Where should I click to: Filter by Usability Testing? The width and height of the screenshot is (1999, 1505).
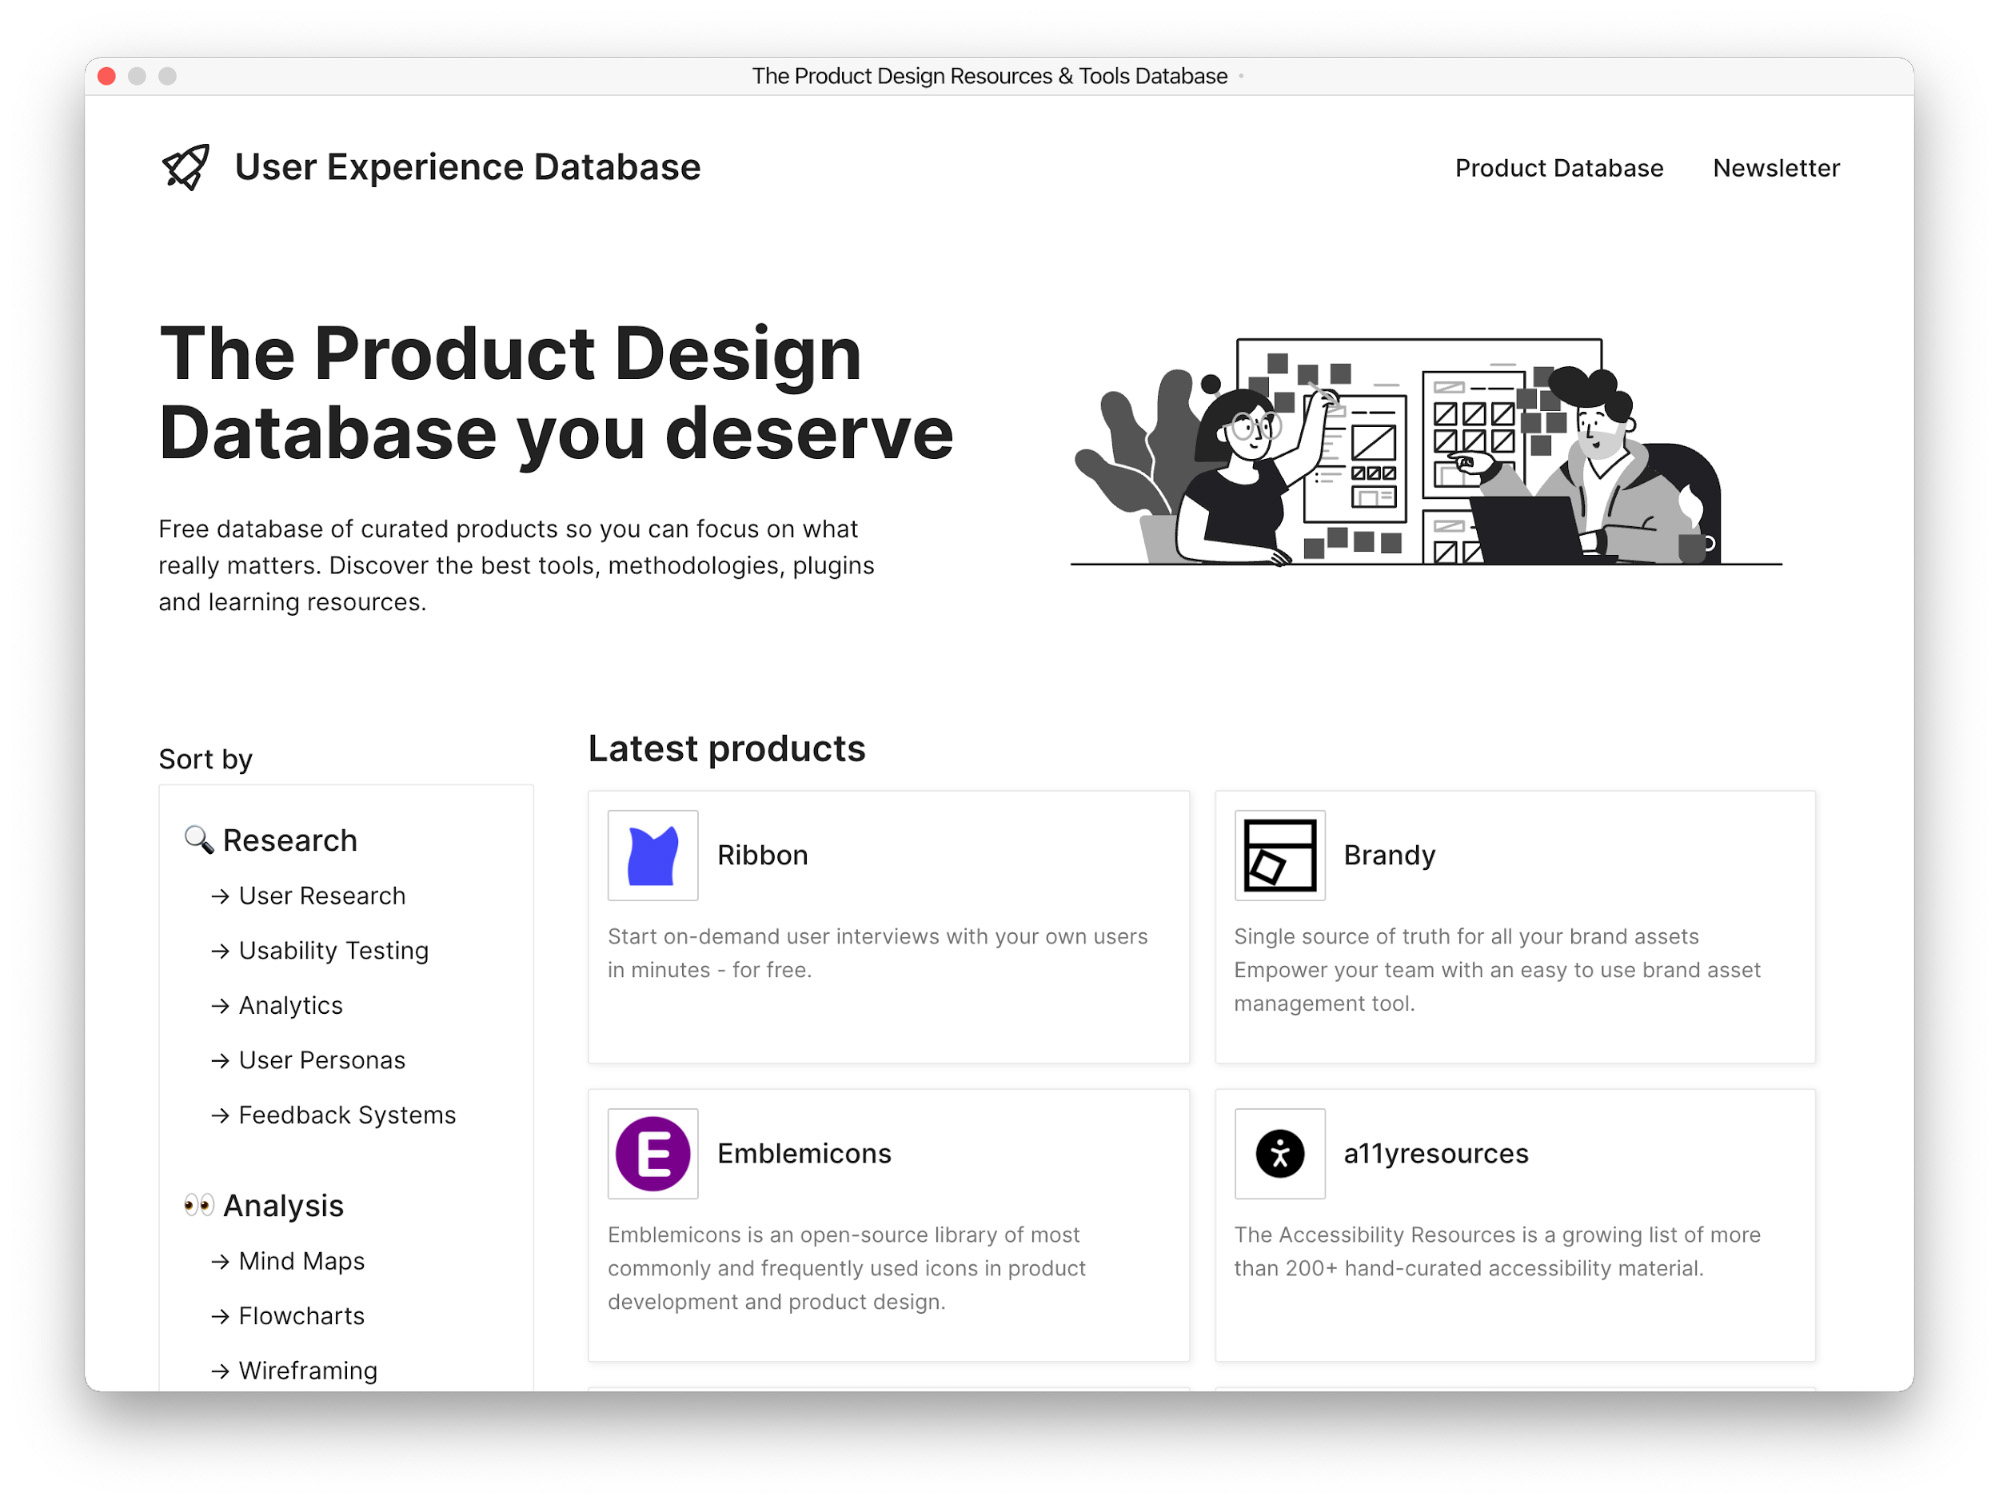333,950
